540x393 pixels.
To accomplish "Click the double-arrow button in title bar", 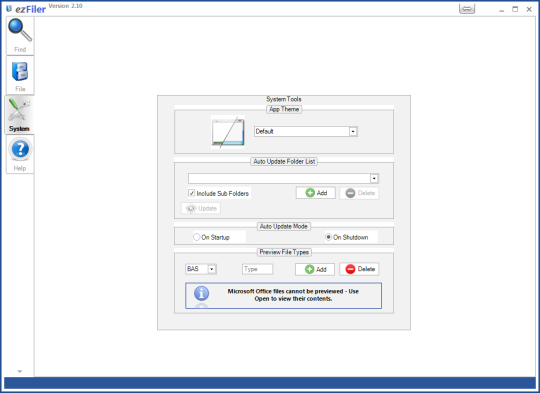I will pyautogui.click(x=467, y=9).
